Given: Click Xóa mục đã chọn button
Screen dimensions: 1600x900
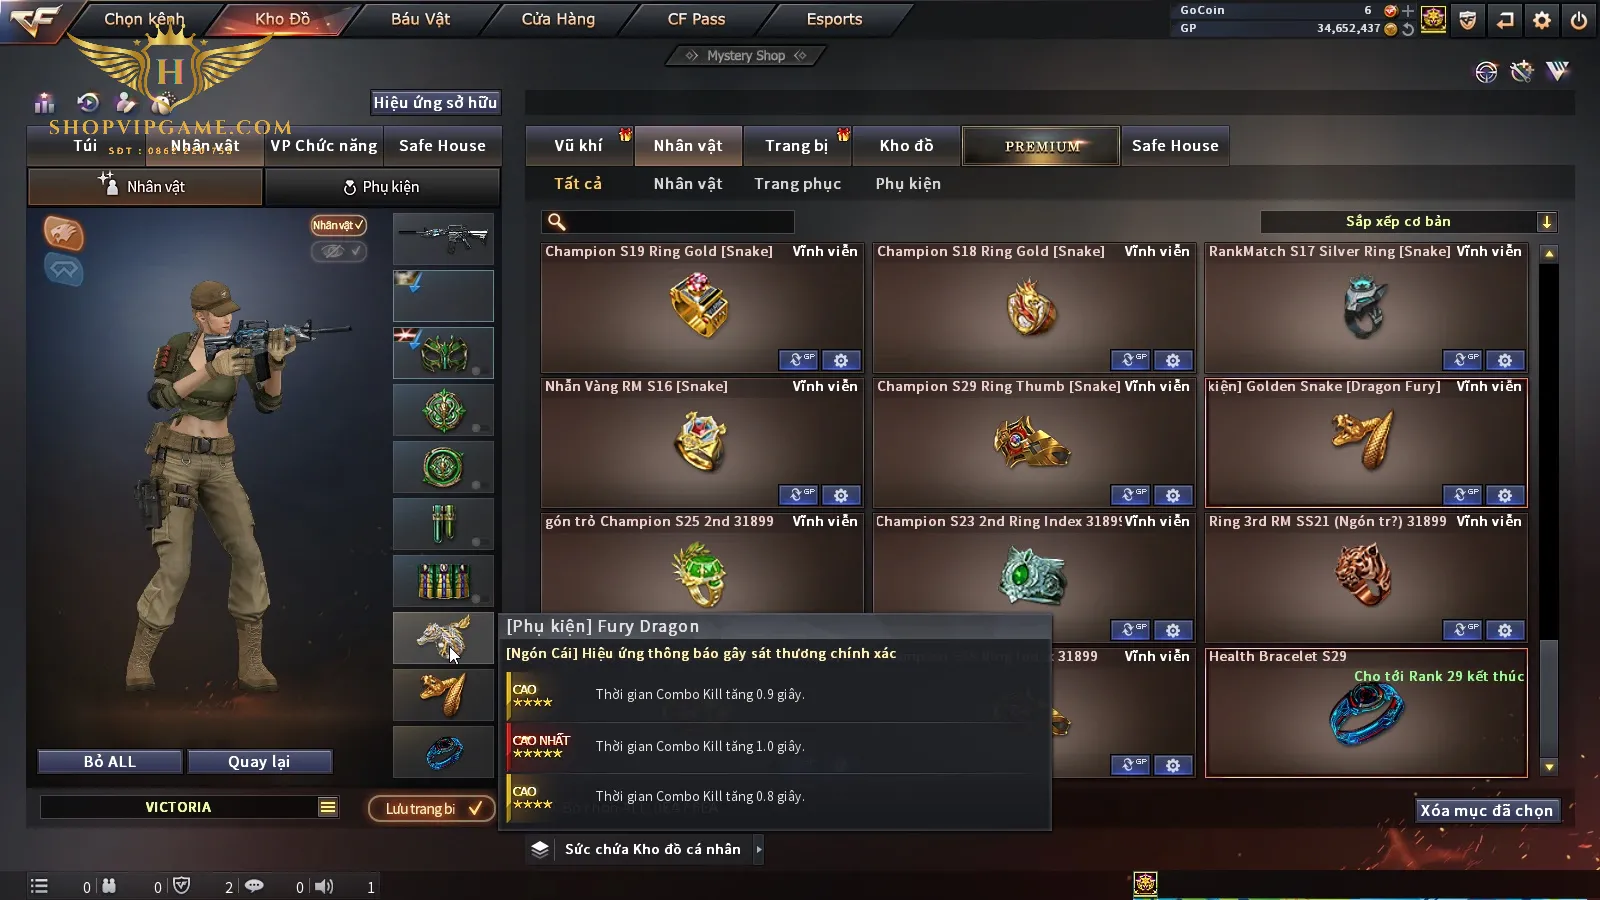Looking at the screenshot, I should [x=1486, y=811].
